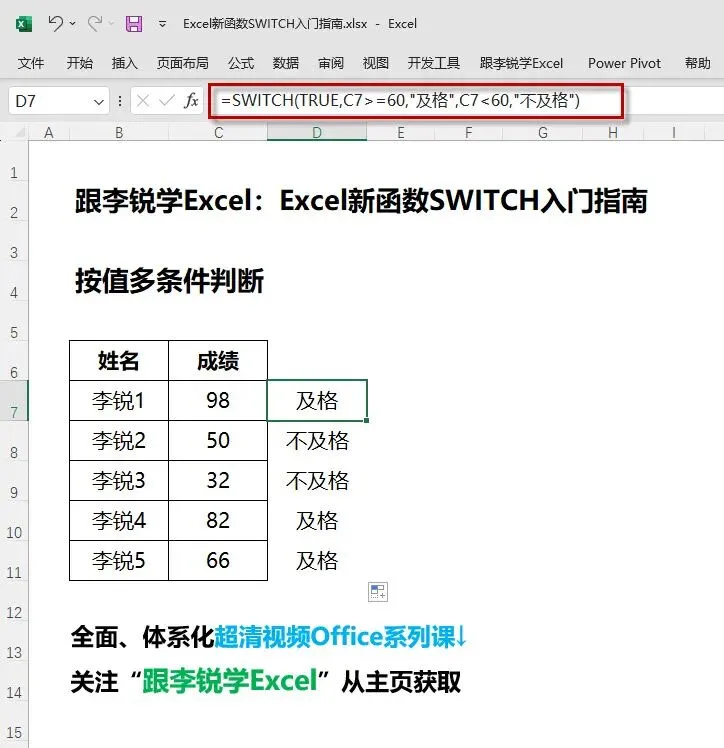The height and width of the screenshot is (748, 724).
Task: Click inside the SWITCH formula bar
Action: [416, 101]
